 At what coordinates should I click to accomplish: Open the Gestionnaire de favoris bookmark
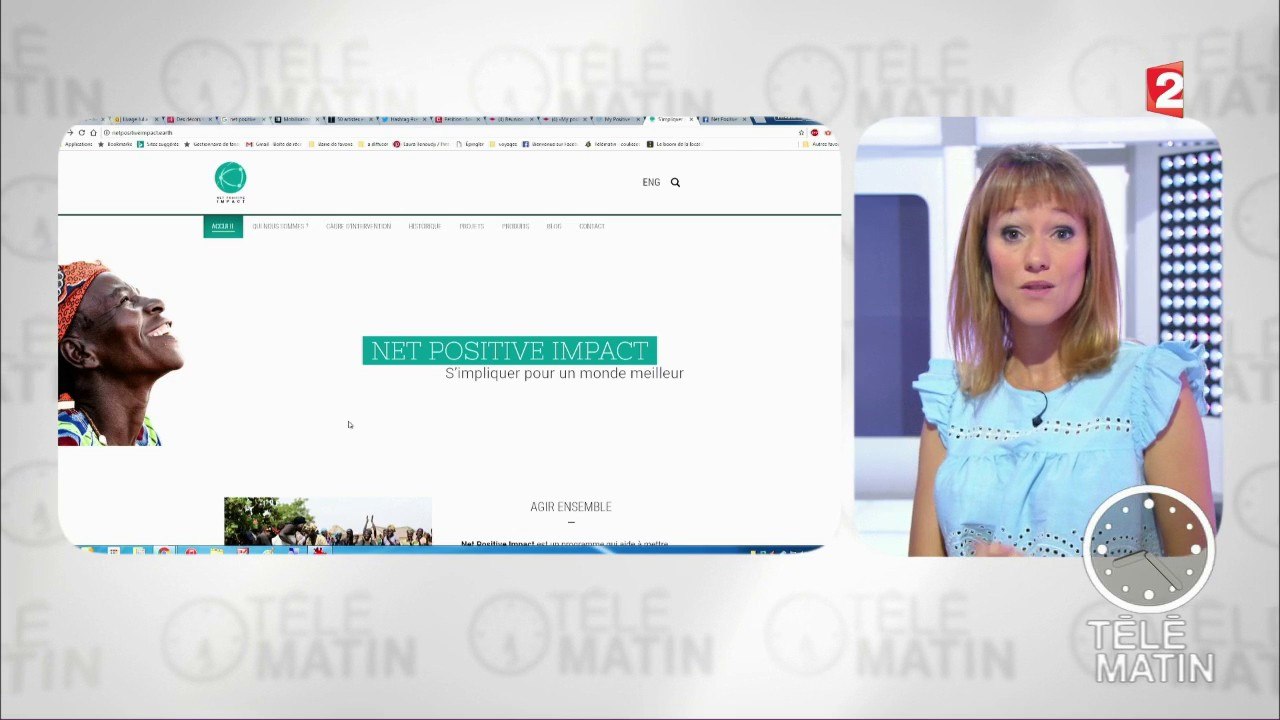pyautogui.click(x=212, y=144)
